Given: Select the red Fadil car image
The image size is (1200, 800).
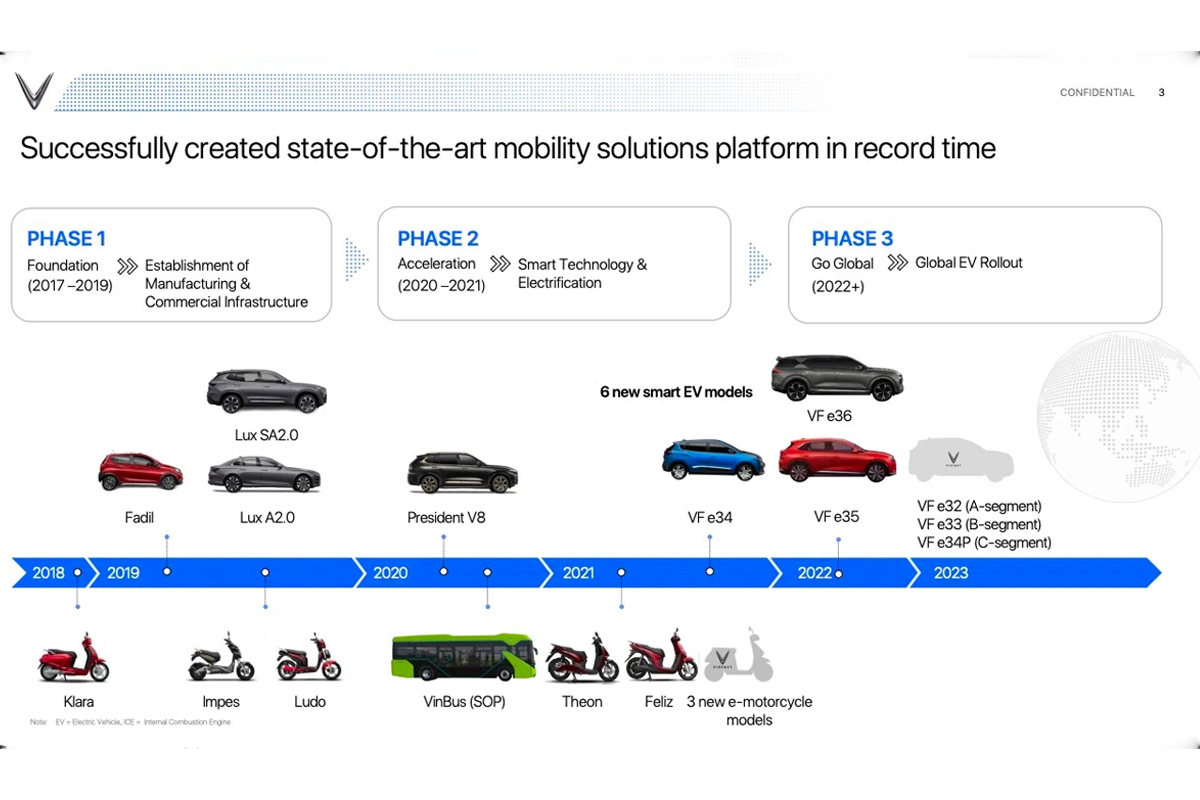Looking at the screenshot, I should coord(140,472).
